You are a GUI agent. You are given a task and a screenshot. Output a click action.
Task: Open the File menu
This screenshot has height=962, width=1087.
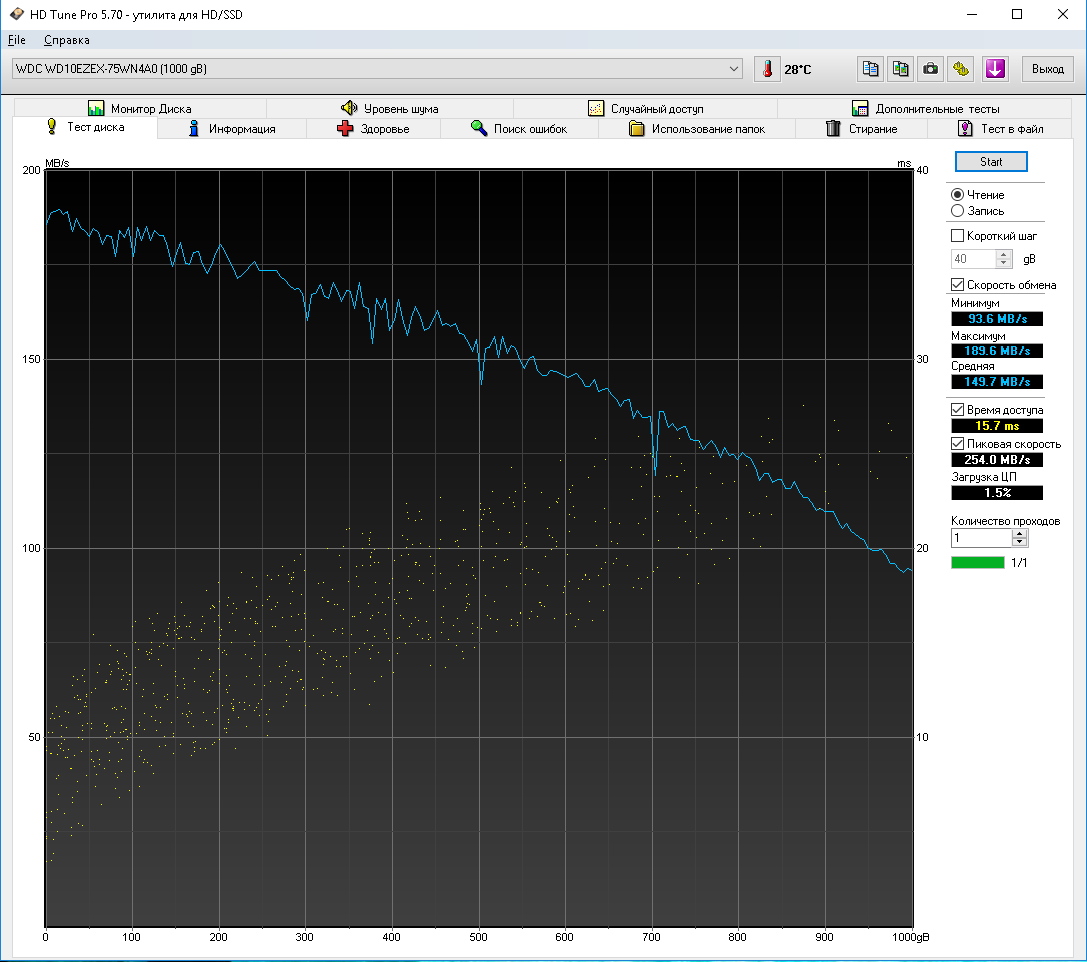click(17, 40)
